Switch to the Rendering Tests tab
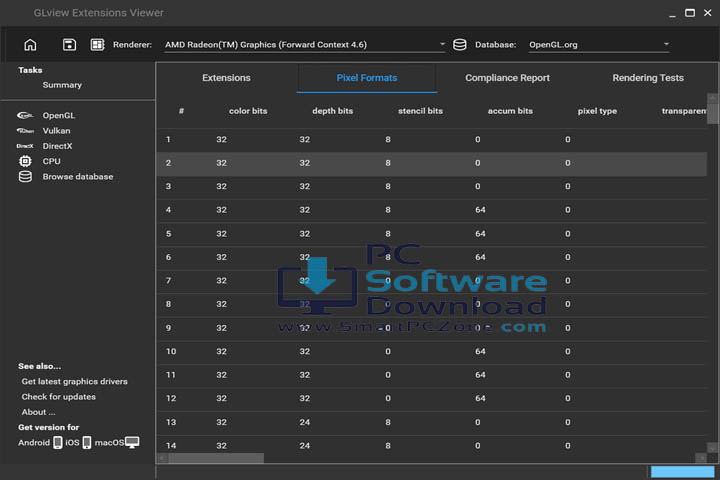720x480 pixels. pos(648,78)
